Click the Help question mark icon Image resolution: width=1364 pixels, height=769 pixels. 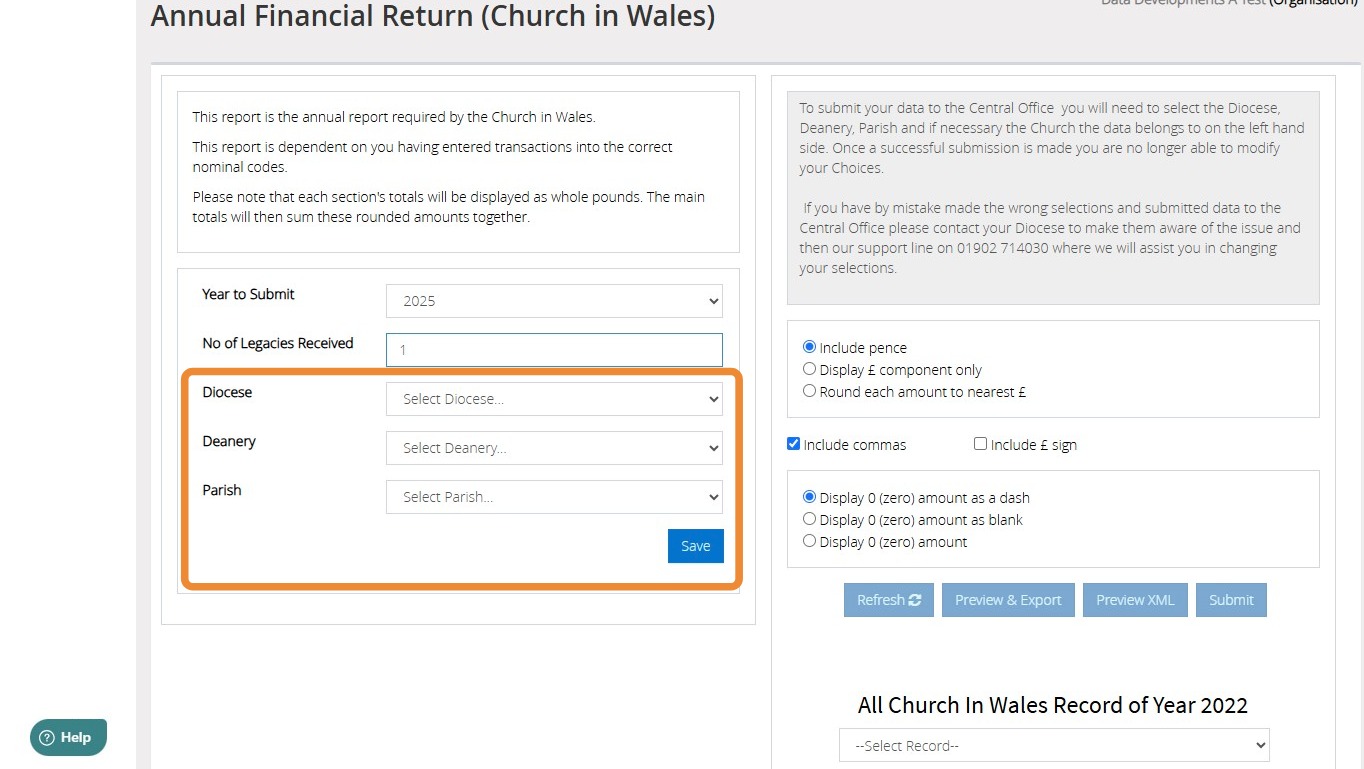[x=47, y=738]
